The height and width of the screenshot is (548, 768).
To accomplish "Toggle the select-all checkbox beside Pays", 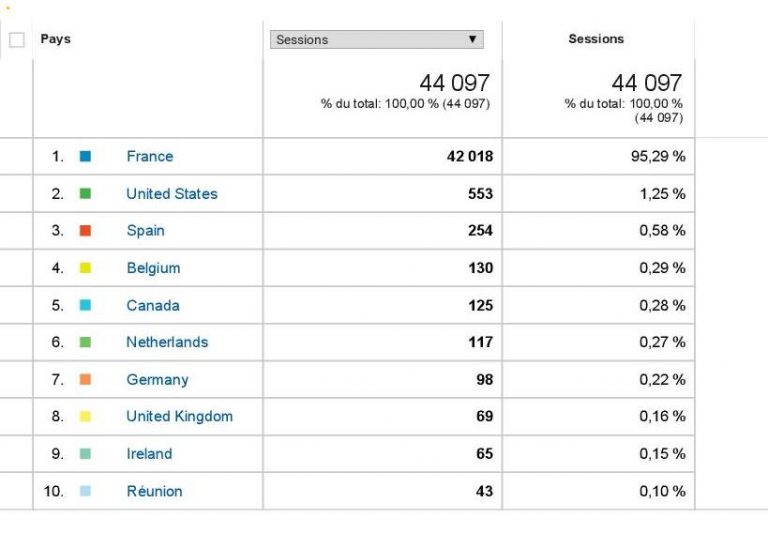I will click(17, 40).
